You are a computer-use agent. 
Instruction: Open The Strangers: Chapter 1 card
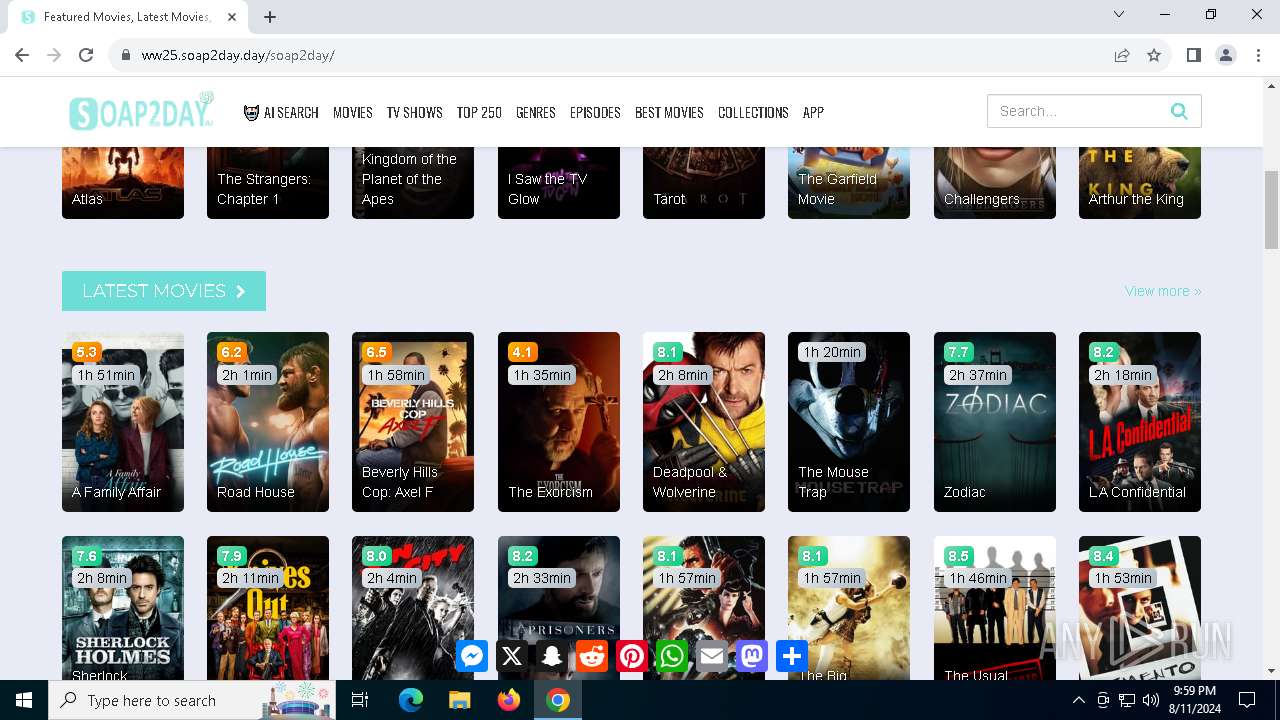[268, 183]
